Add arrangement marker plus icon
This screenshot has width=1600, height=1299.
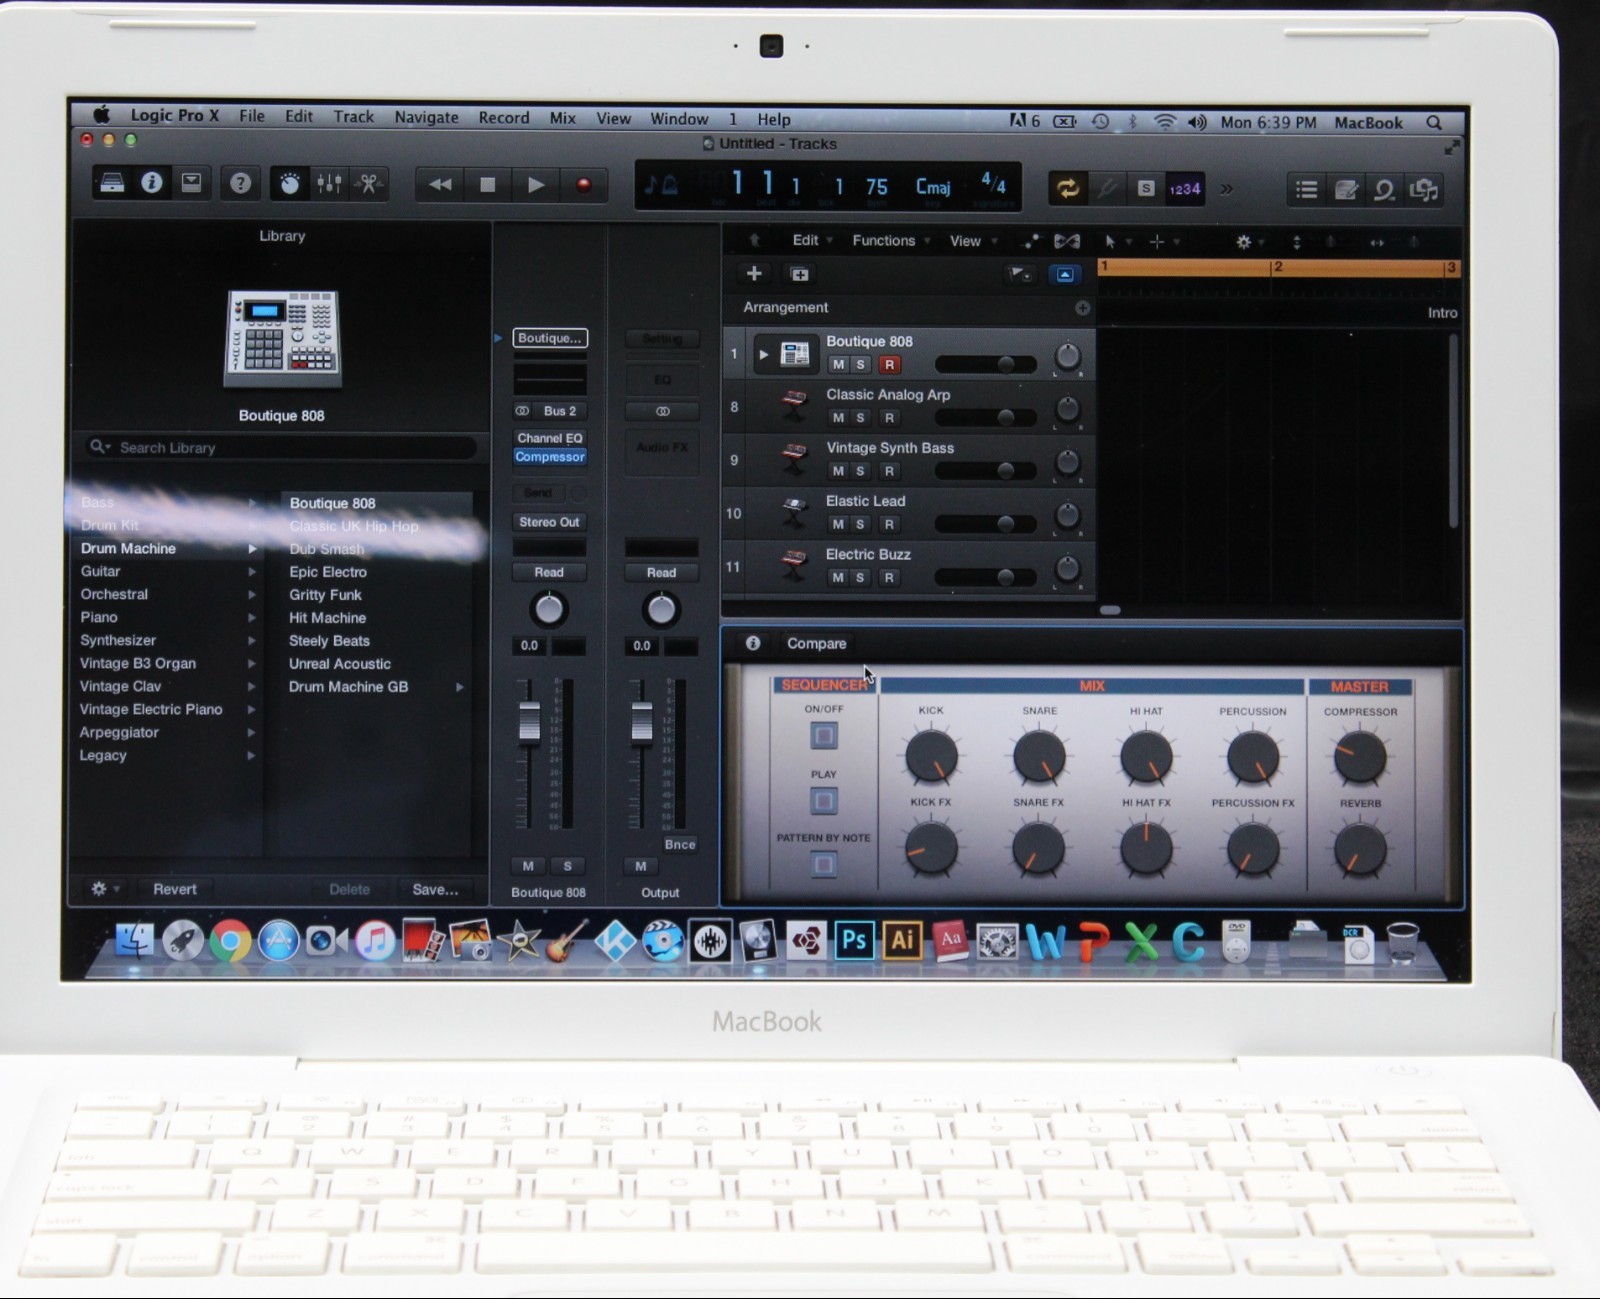pos(1082,308)
